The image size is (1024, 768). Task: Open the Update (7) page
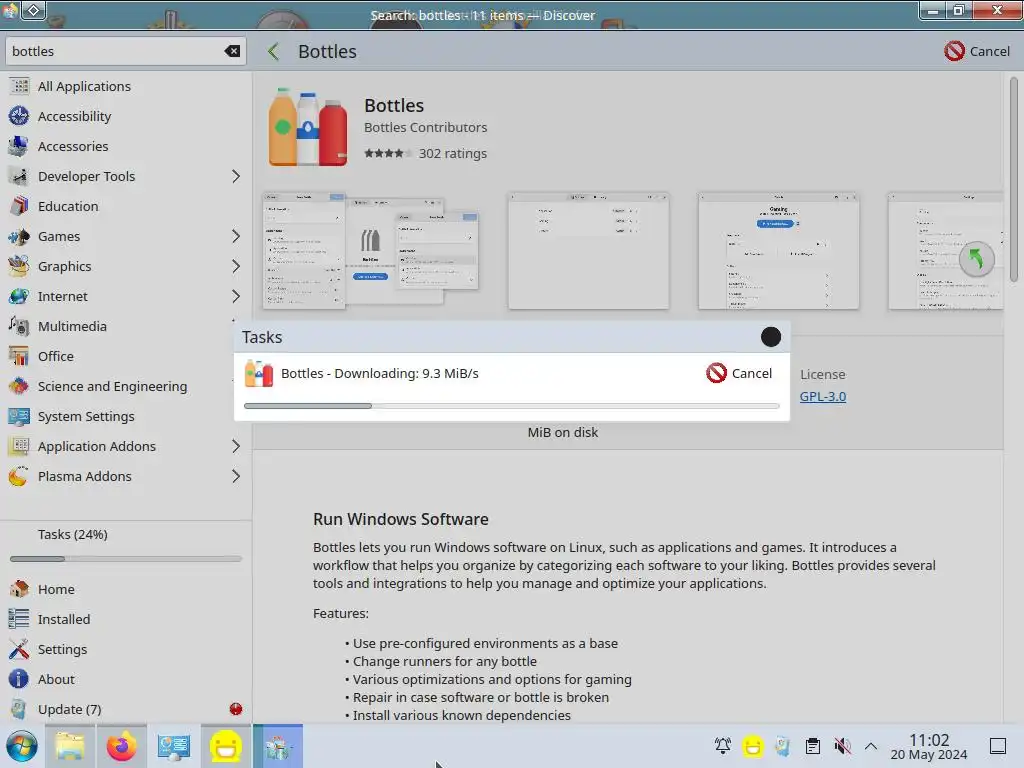125,709
